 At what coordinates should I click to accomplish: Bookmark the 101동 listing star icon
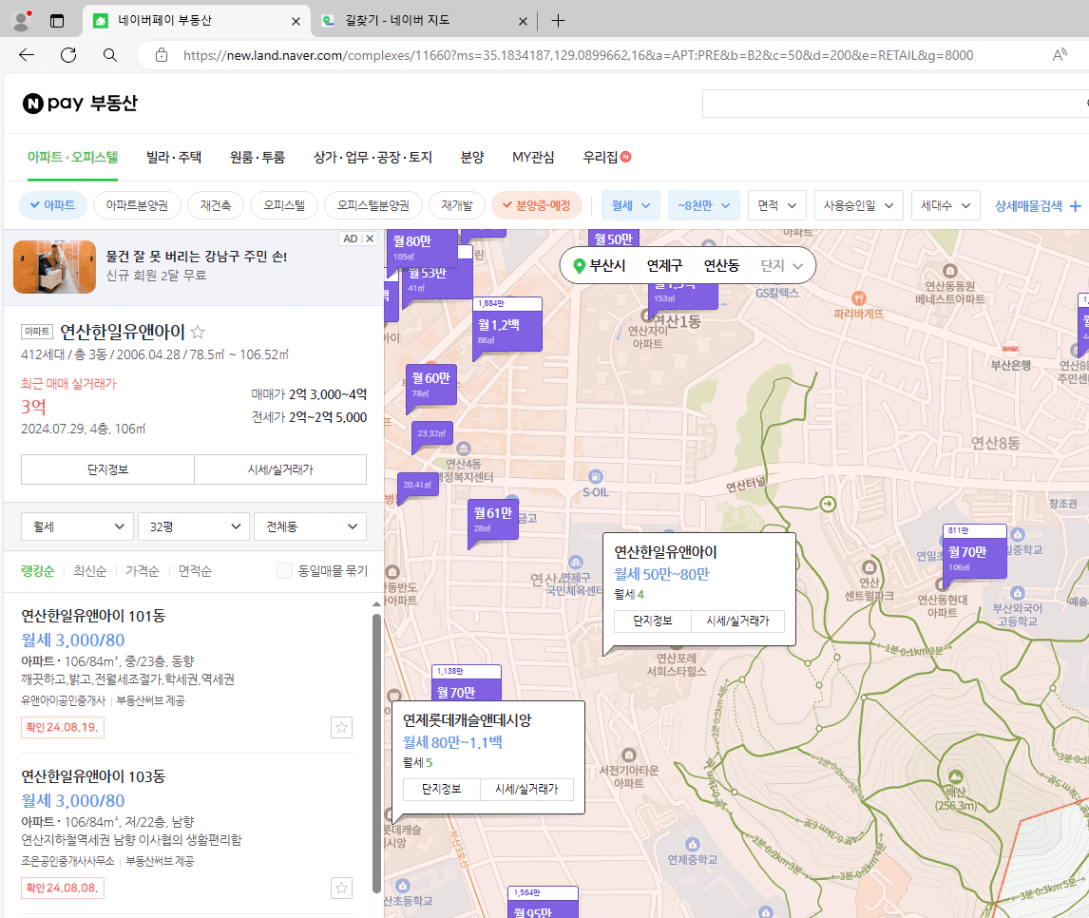[342, 727]
